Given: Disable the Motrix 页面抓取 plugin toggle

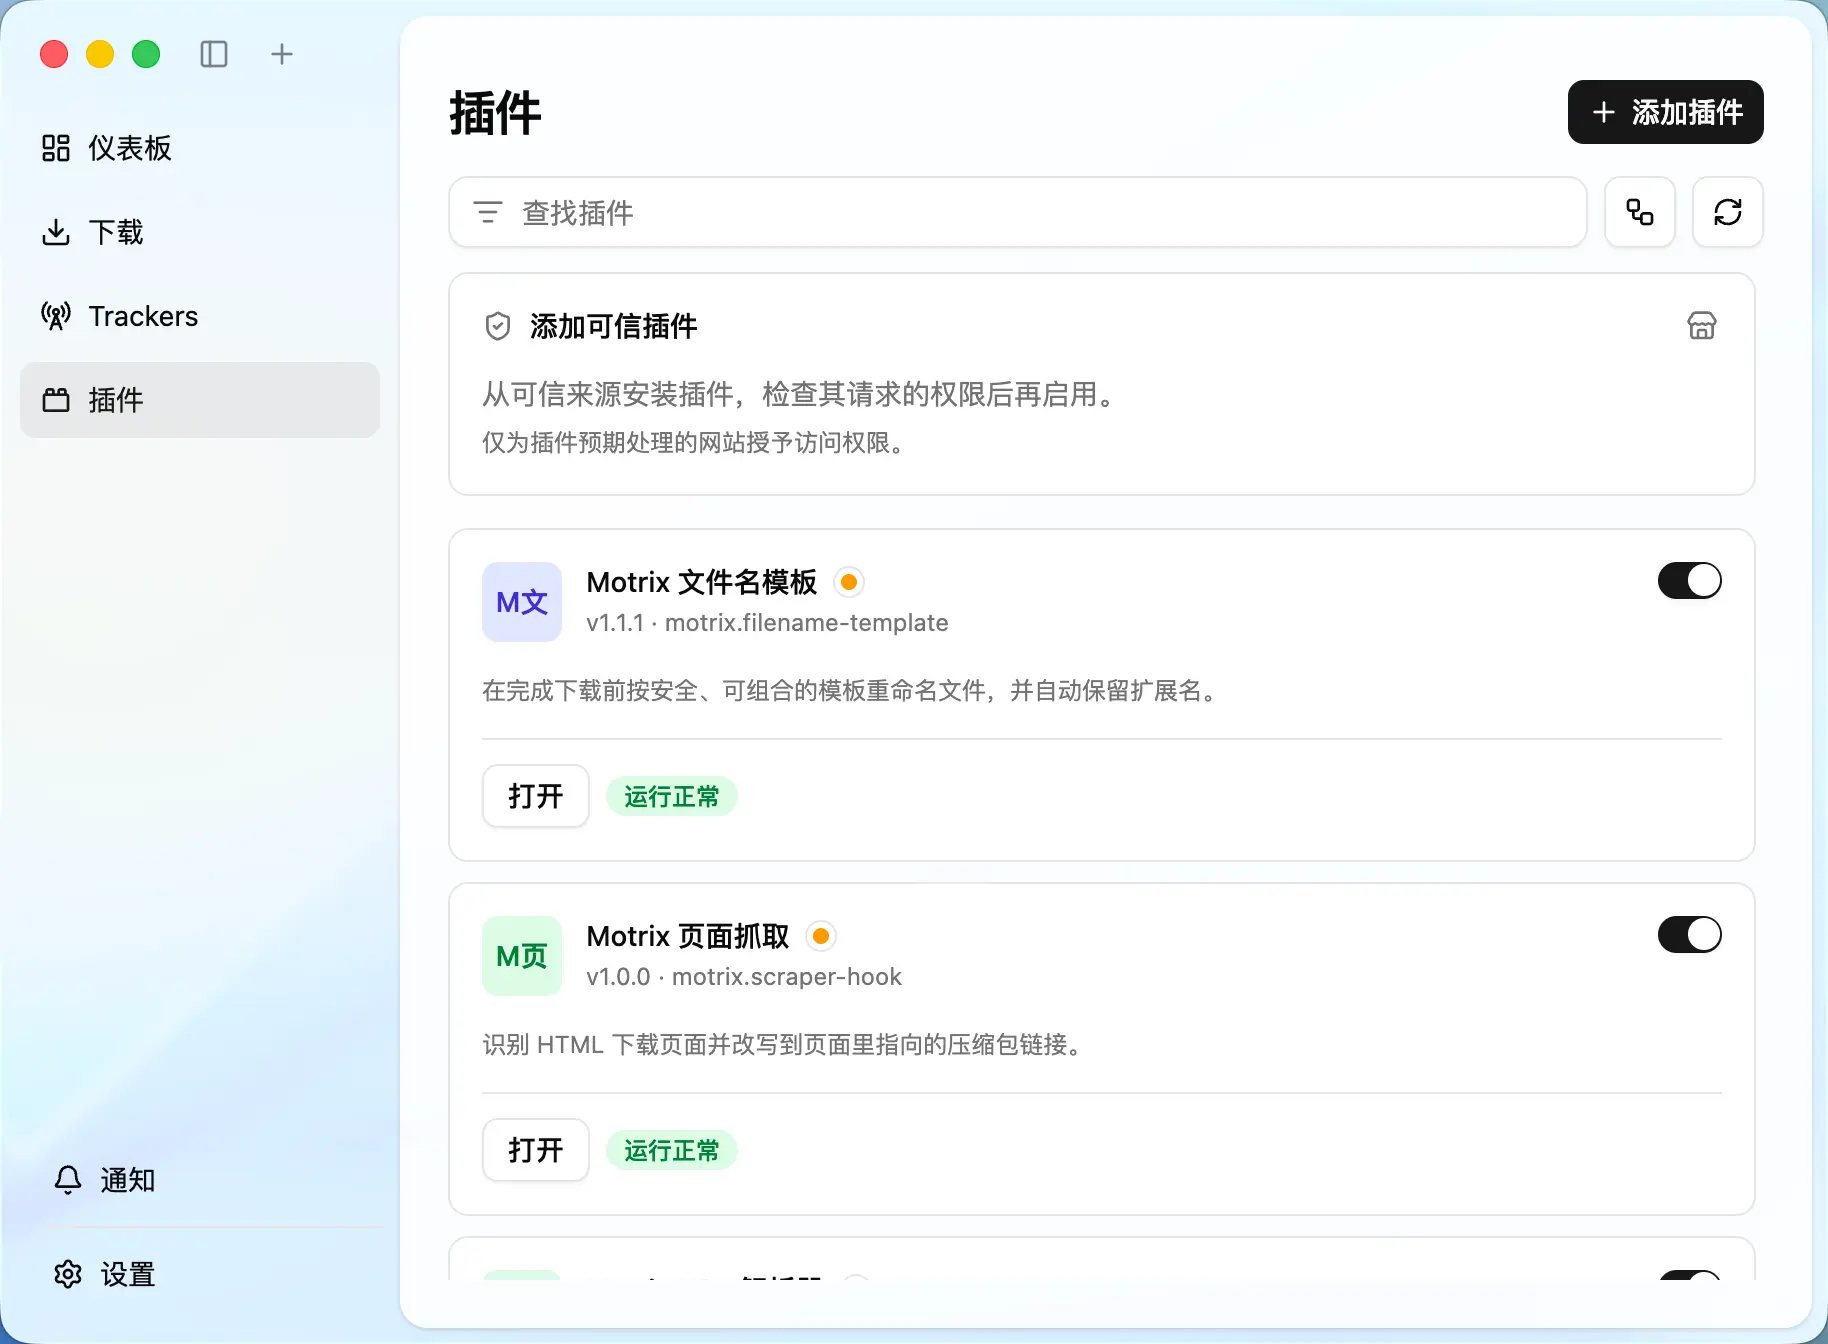Looking at the screenshot, I should 1690,935.
